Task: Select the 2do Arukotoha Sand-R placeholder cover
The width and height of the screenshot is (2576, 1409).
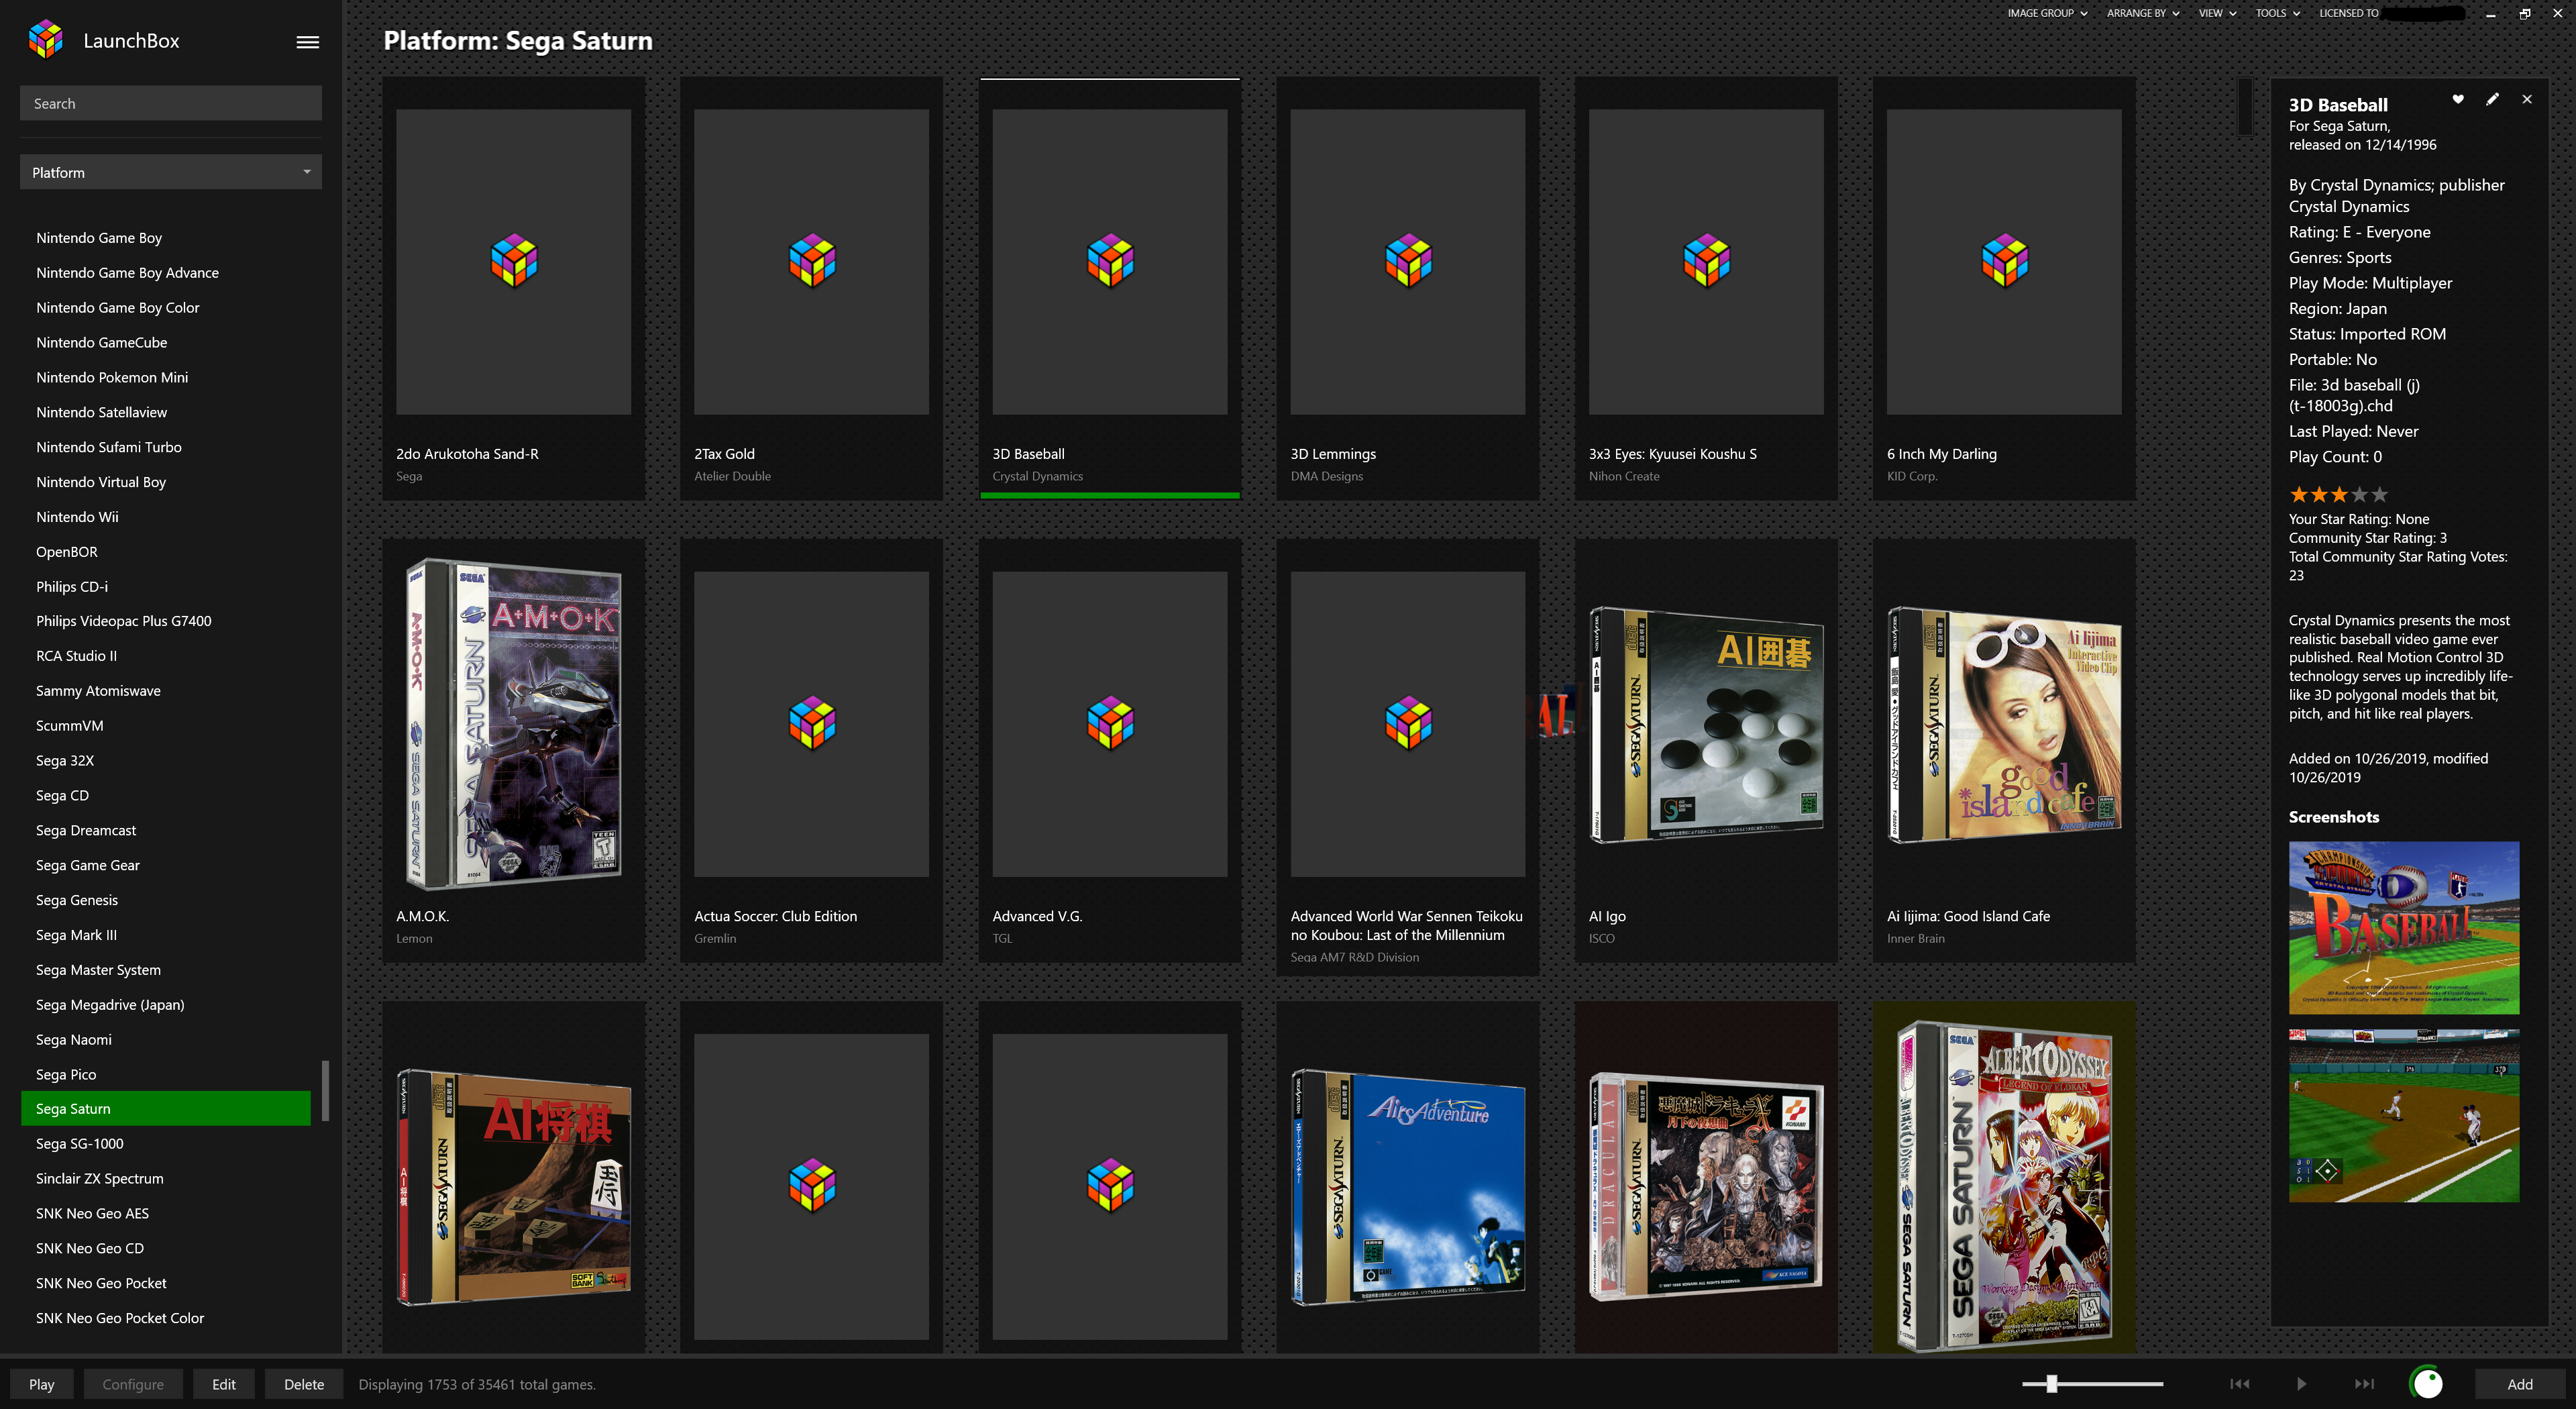Action: [x=513, y=262]
